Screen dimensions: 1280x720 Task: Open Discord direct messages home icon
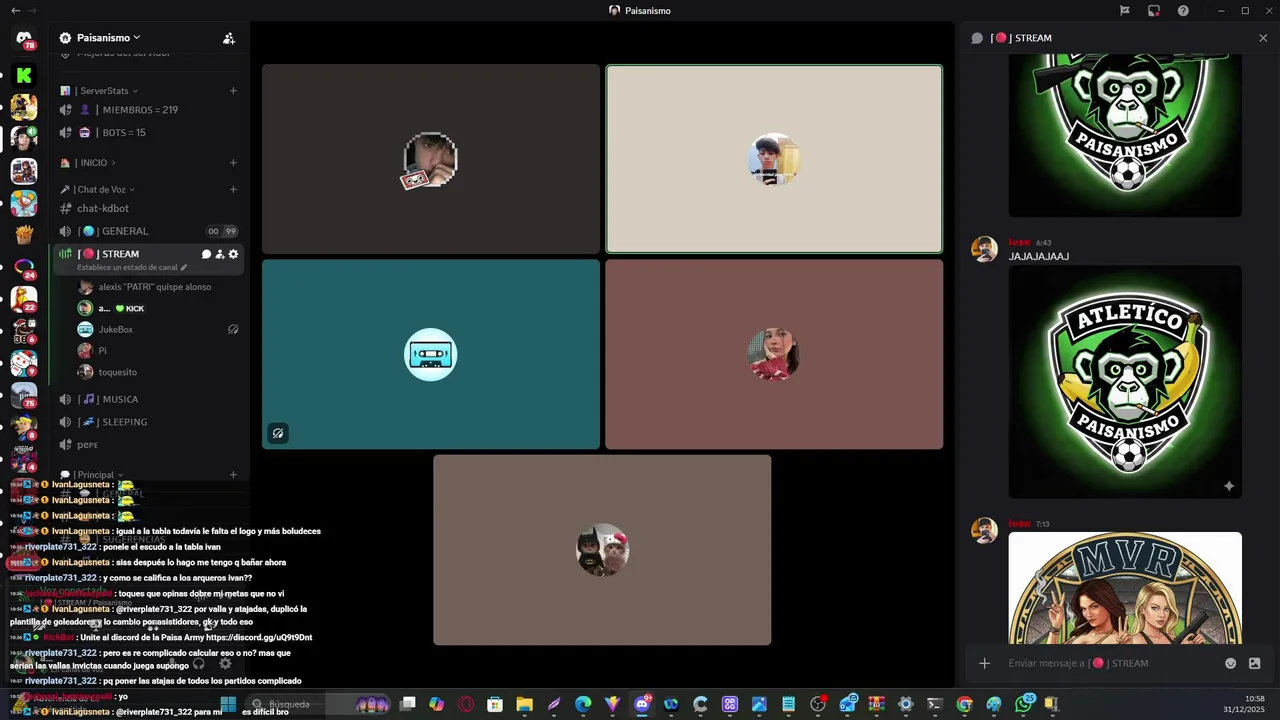pyautogui.click(x=24, y=39)
